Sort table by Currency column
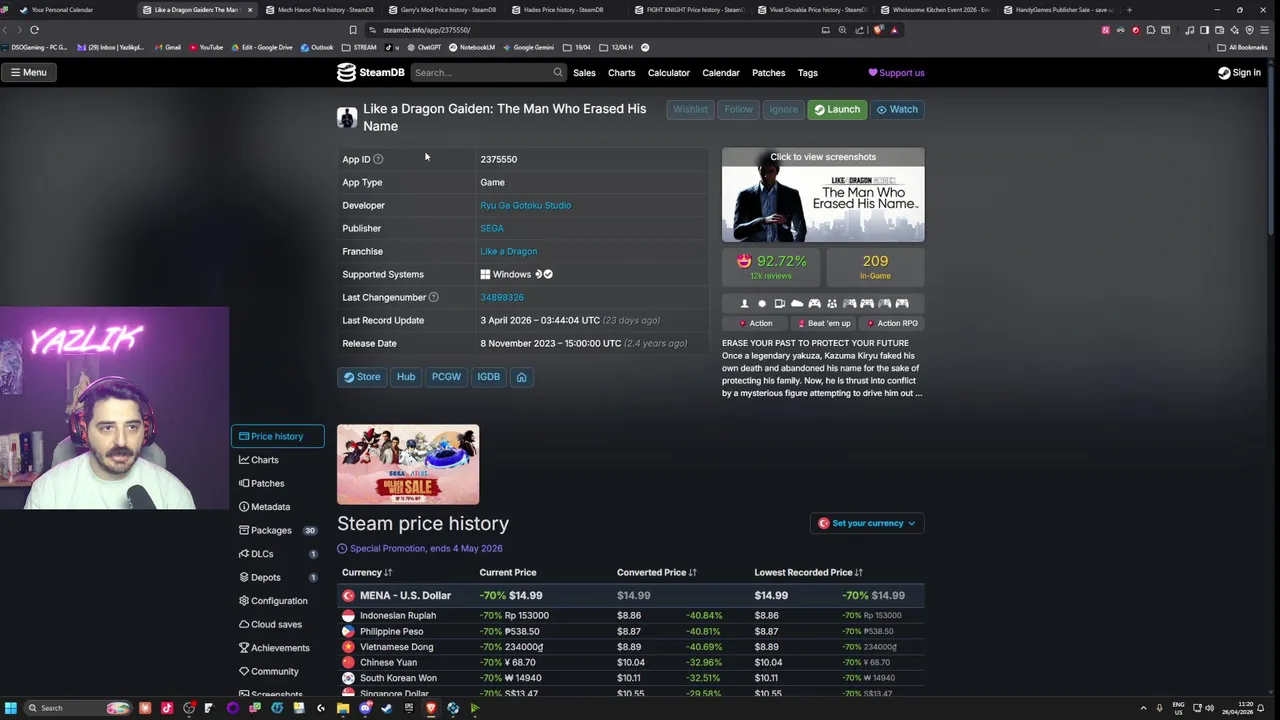The image size is (1280, 720). pos(367,572)
